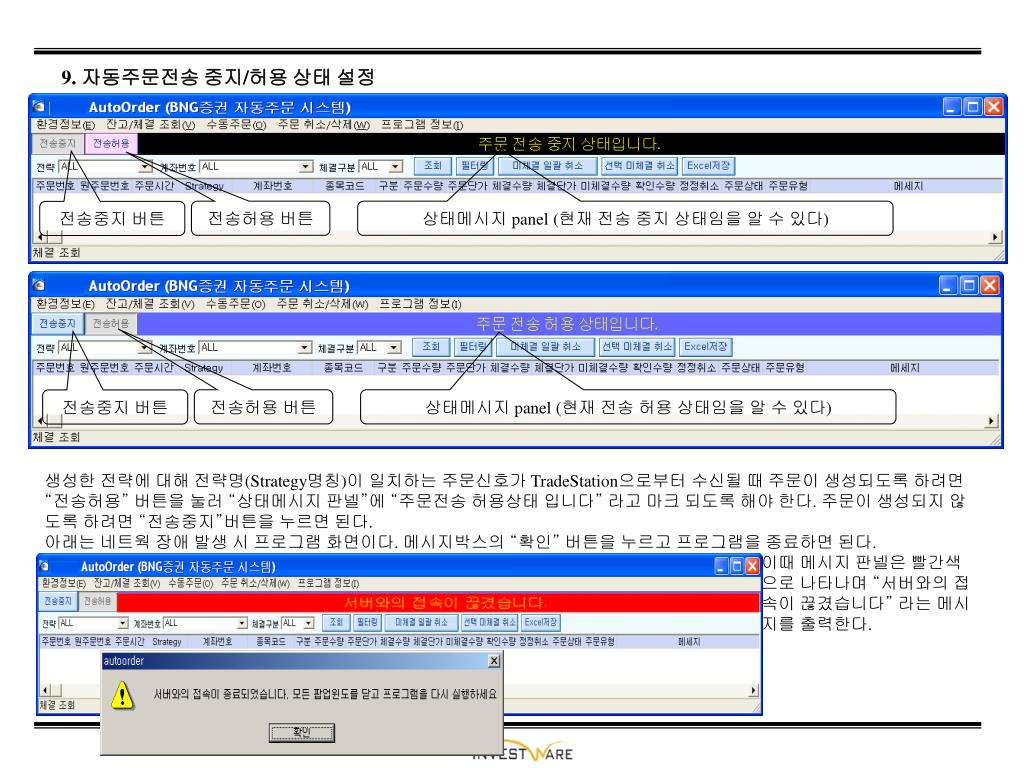Open 주문 취소/삭제 menu in the middle window
This screenshot has height=768, width=1024.
coord(323,304)
